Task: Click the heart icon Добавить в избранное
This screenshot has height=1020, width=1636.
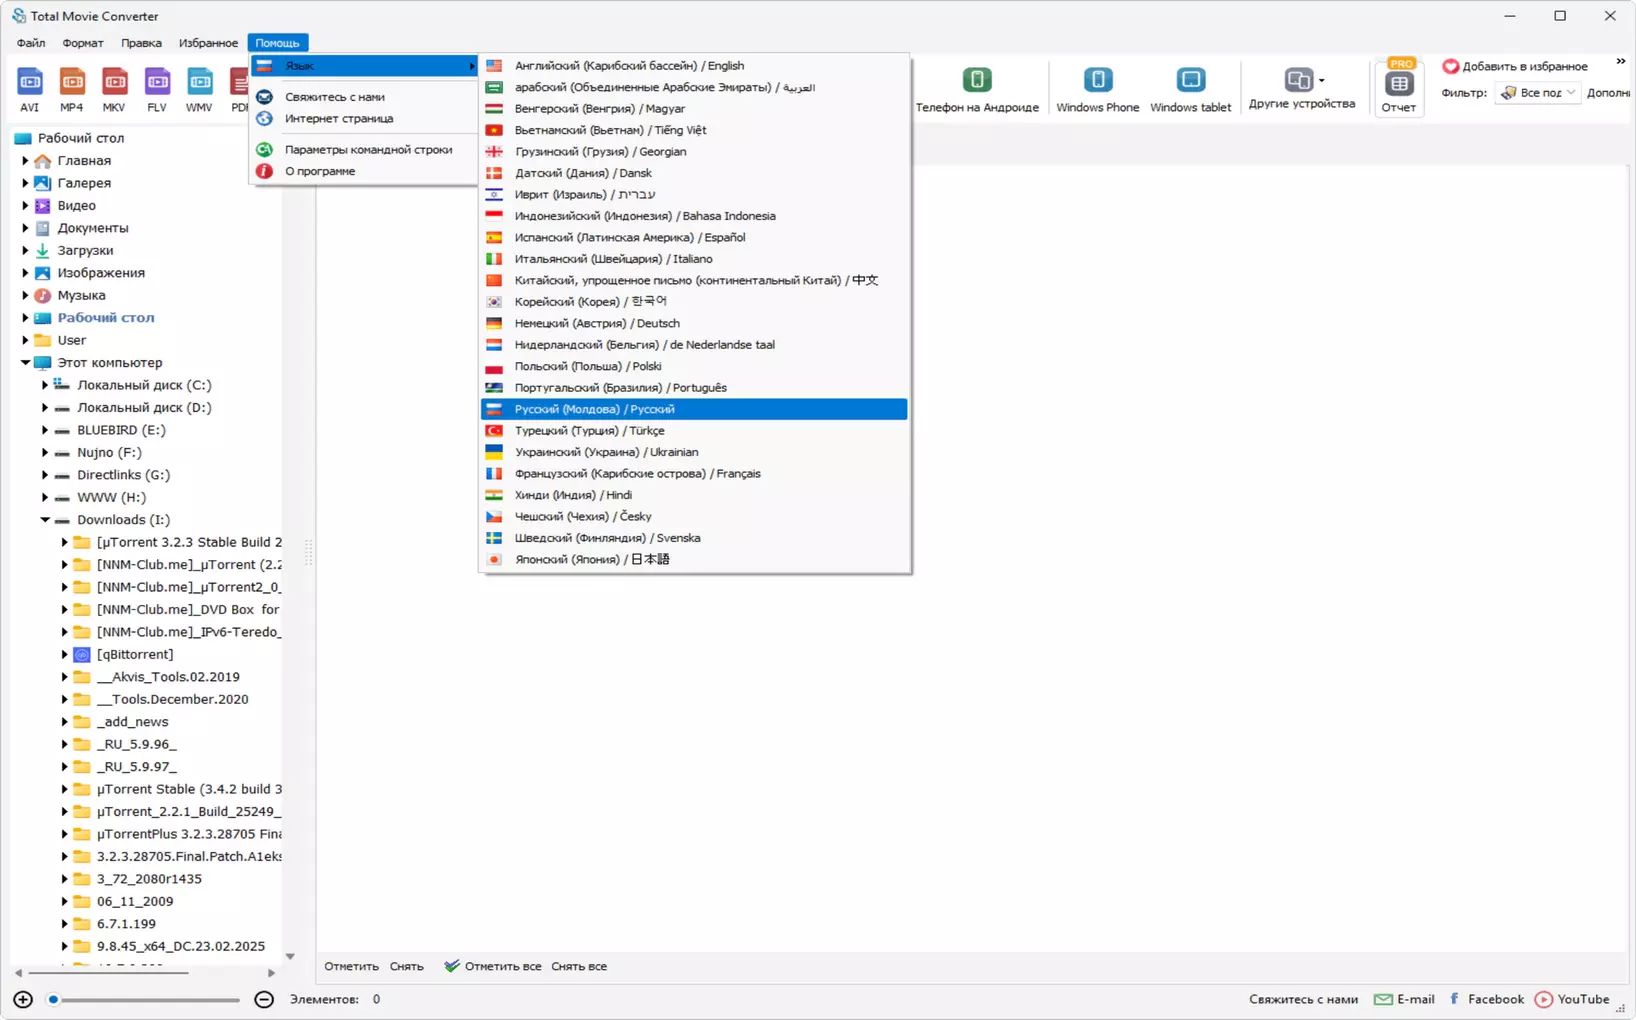Action: pyautogui.click(x=1450, y=66)
